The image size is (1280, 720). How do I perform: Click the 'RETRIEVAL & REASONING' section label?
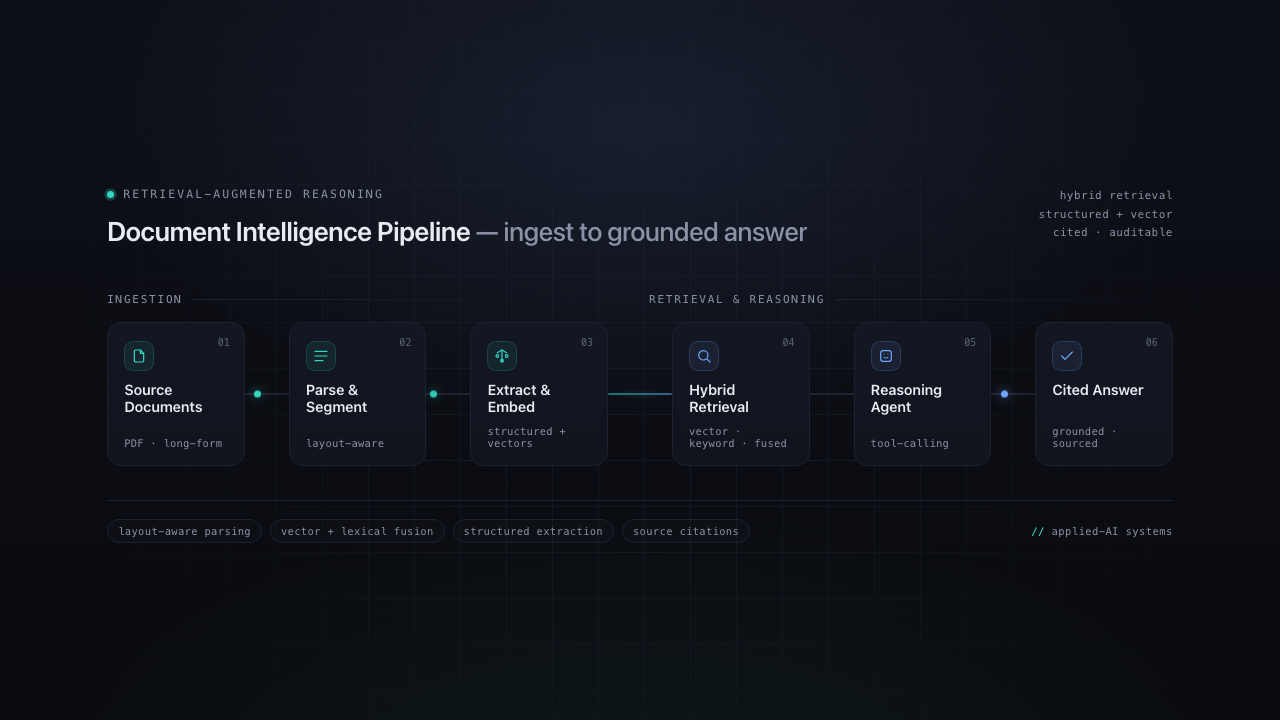pyautogui.click(x=737, y=299)
